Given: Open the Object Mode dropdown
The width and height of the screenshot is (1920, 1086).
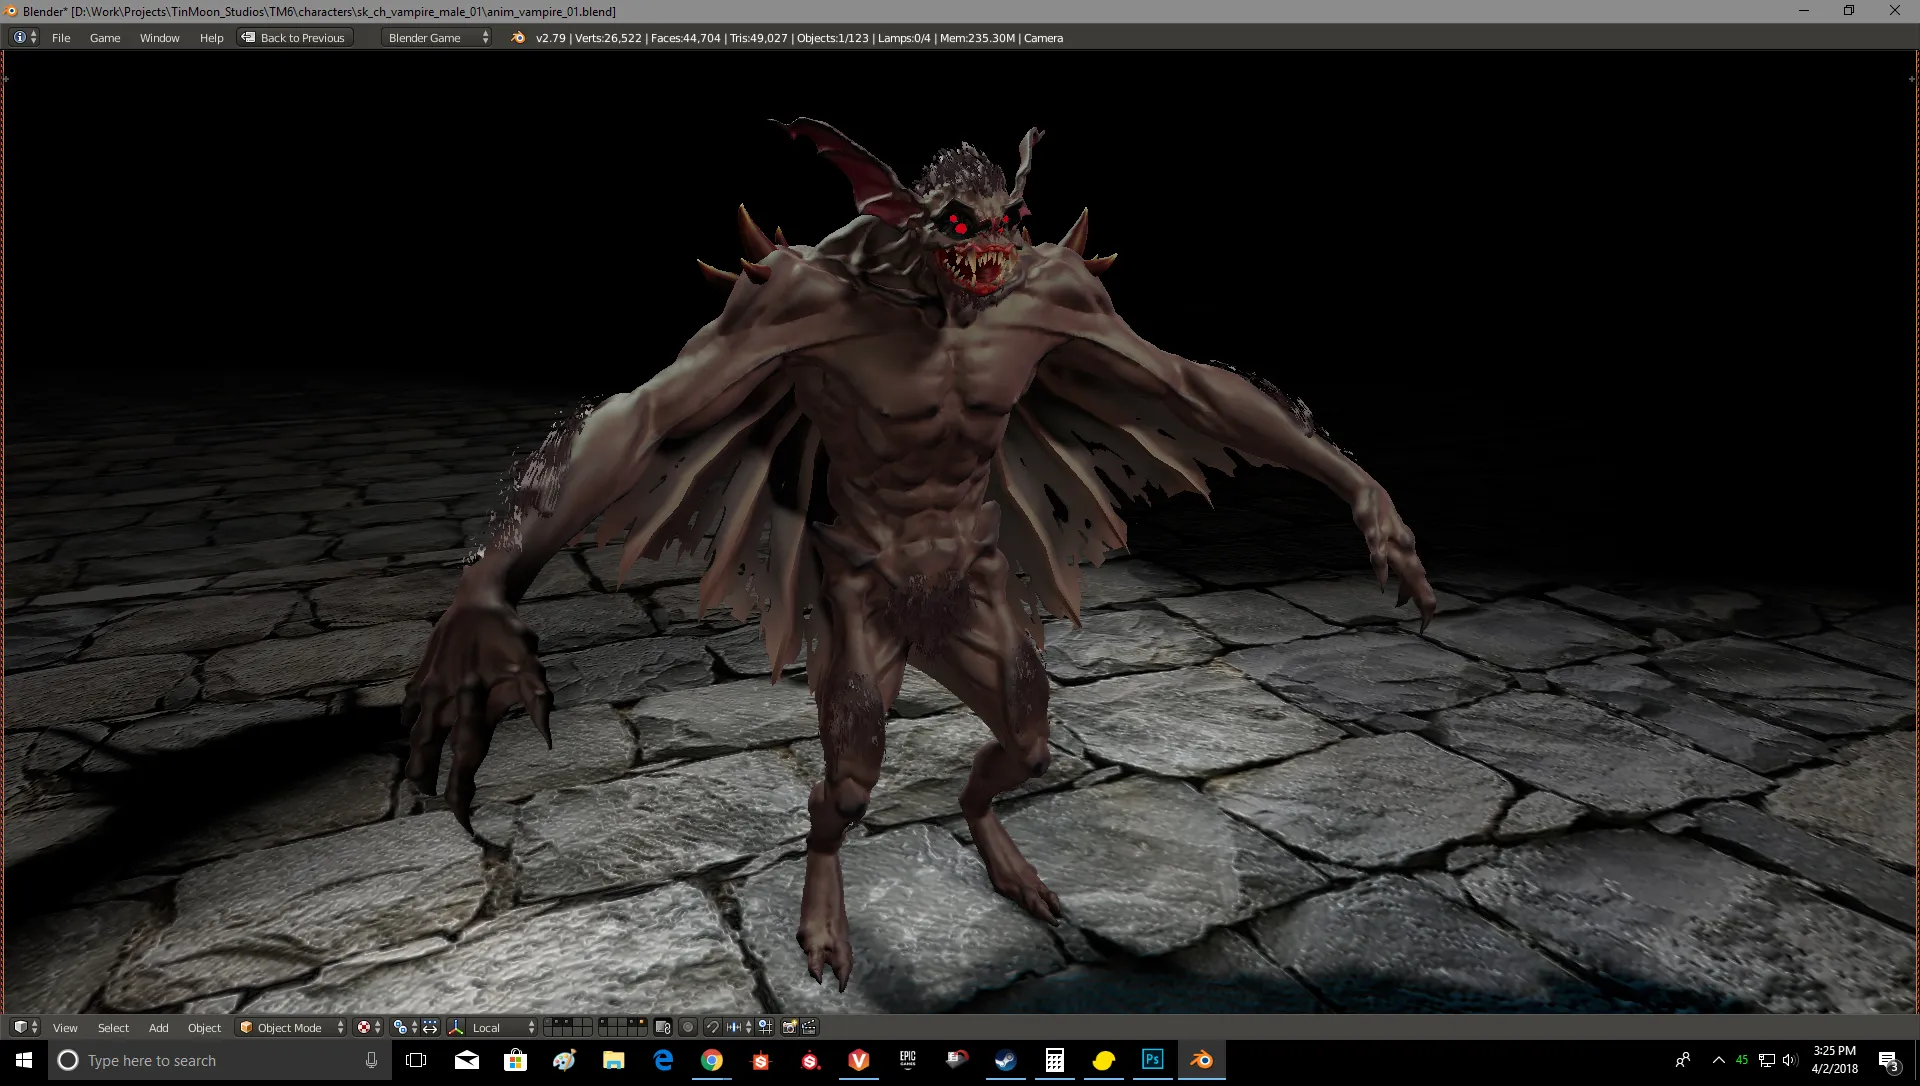Looking at the screenshot, I should click(x=291, y=1027).
